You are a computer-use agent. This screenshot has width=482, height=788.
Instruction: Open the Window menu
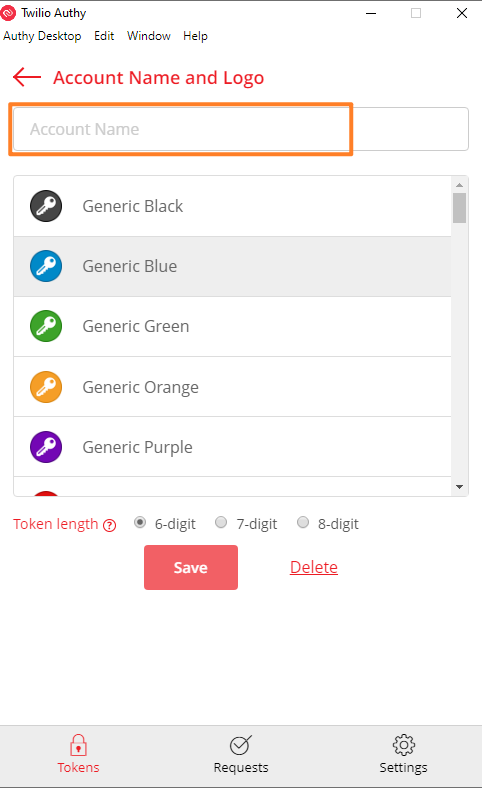[x=149, y=36]
